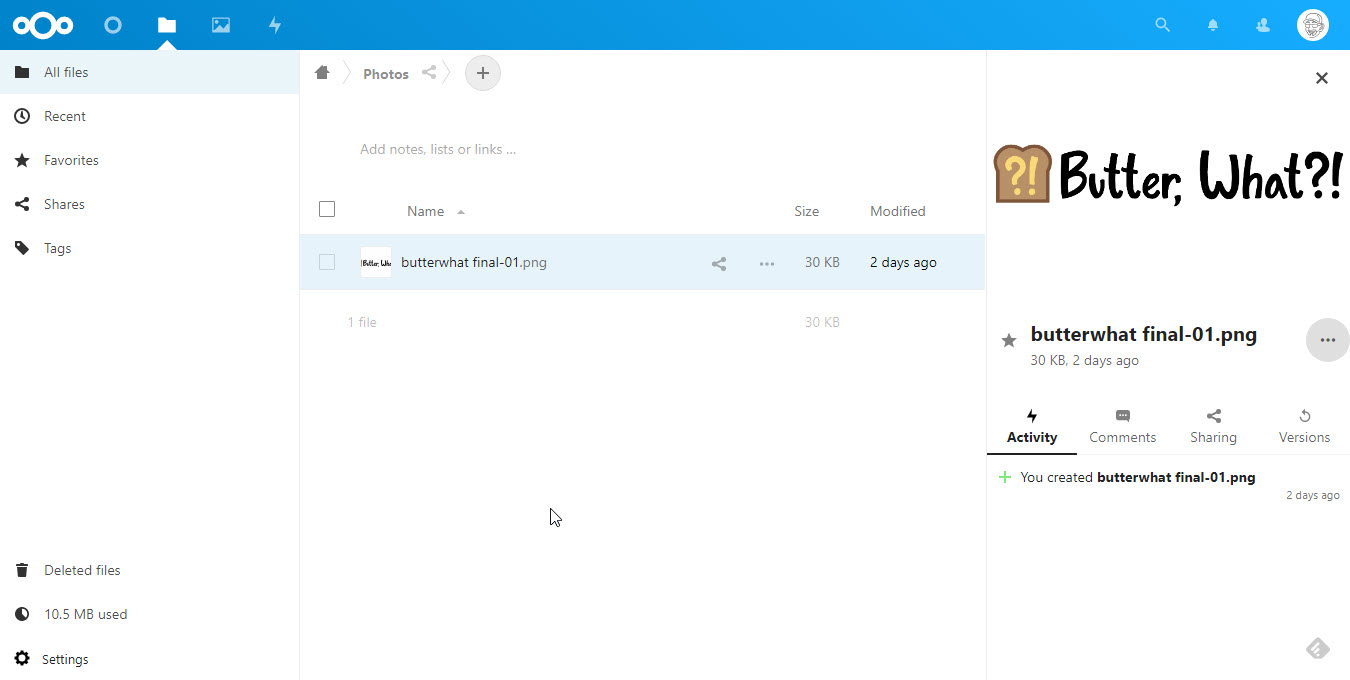The width and height of the screenshot is (1350, 680).
Task: Click the You created butterwhat activity entry
Action: point(1137,477)
